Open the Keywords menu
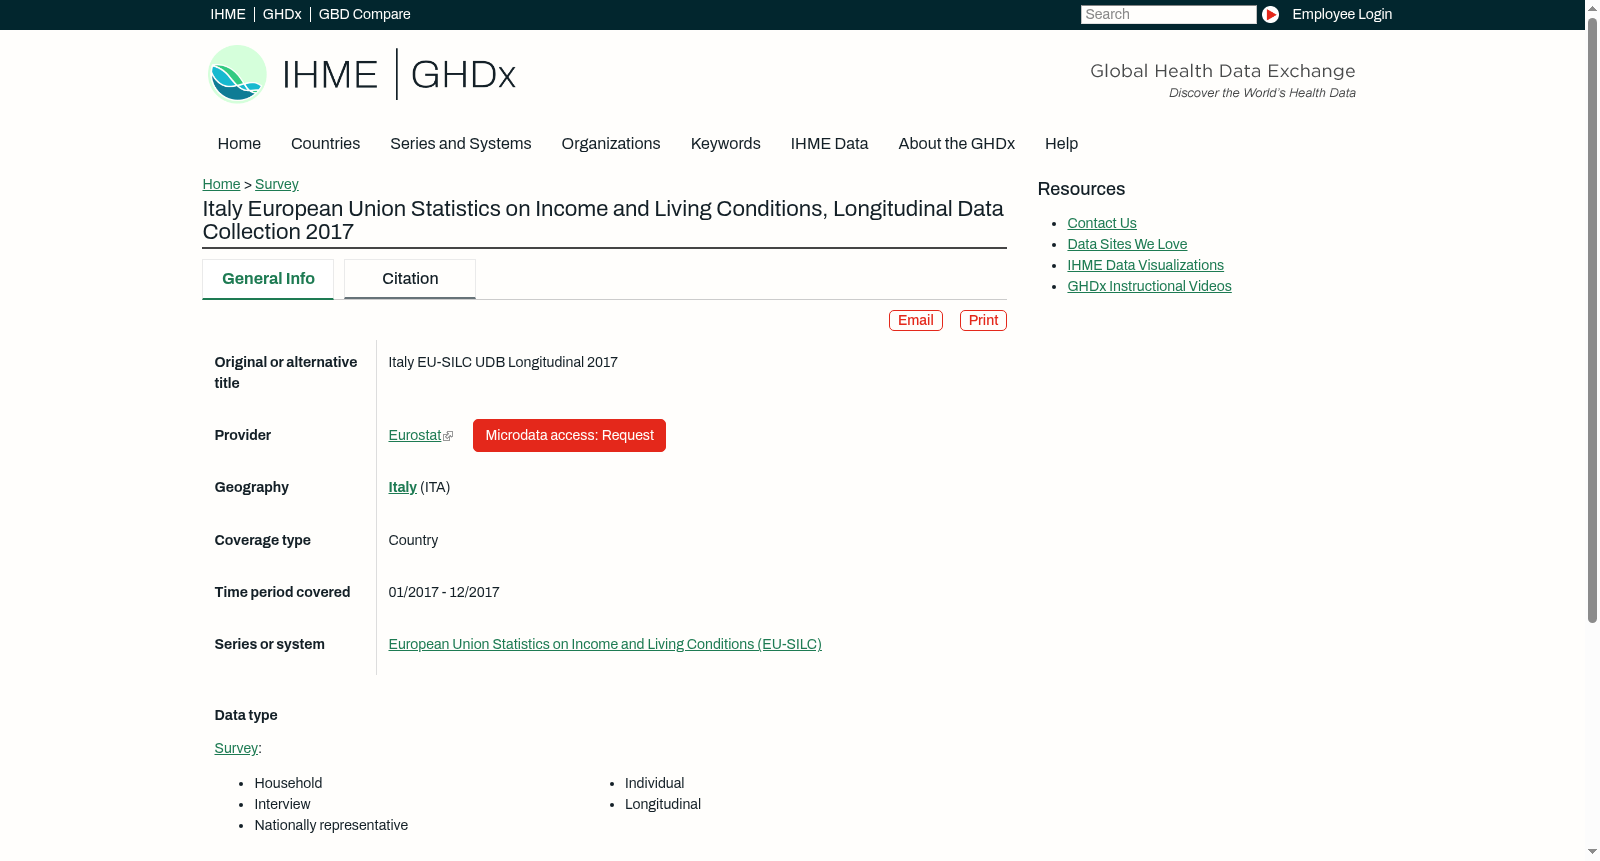This screenshot has height=861, width=1600. [726, 144]
